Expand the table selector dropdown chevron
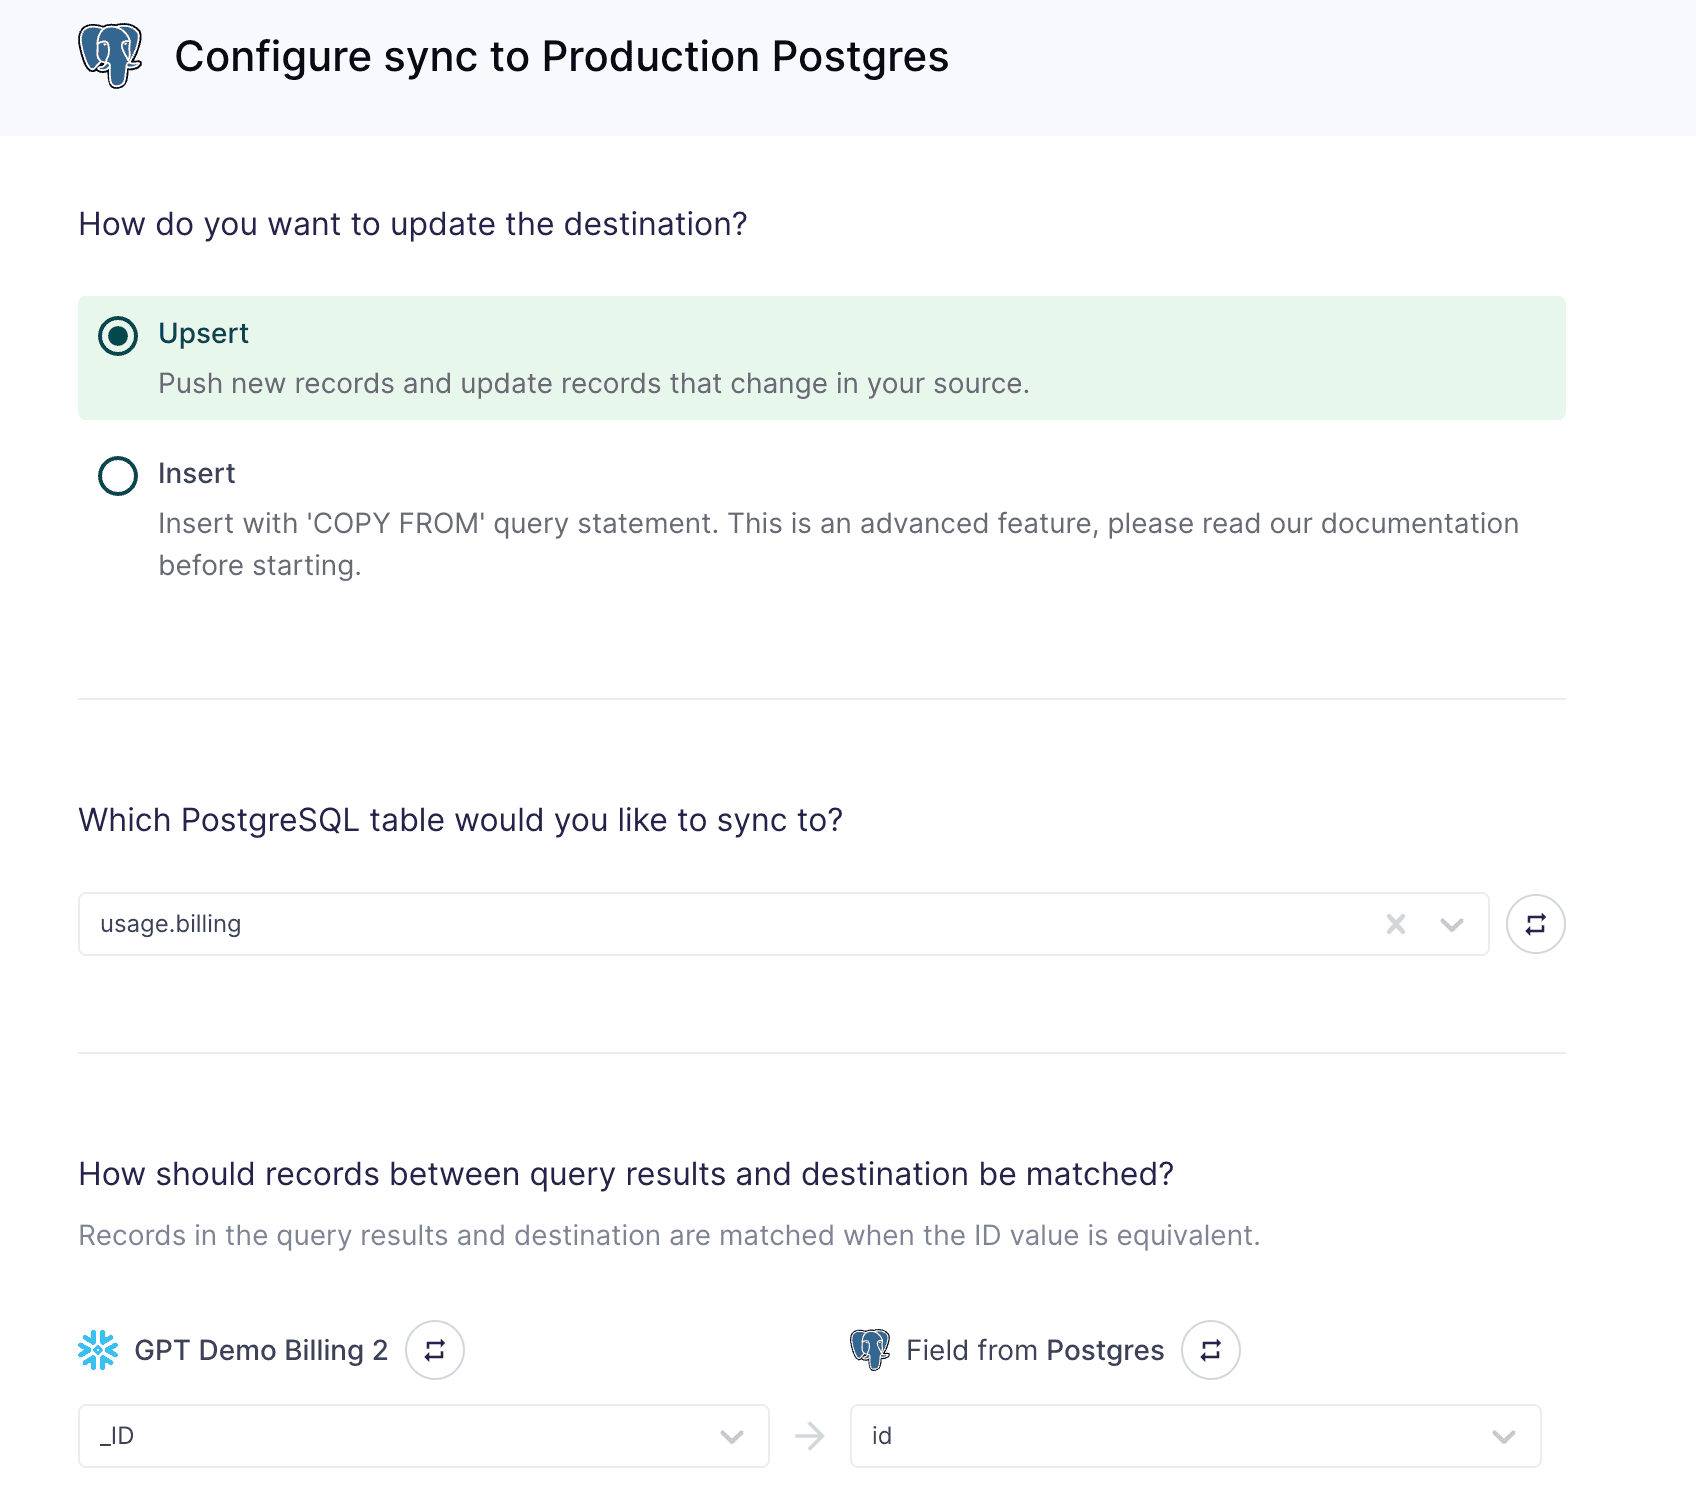The width and height of the screenshot is (1696, 1492). tap(1452, 924)
